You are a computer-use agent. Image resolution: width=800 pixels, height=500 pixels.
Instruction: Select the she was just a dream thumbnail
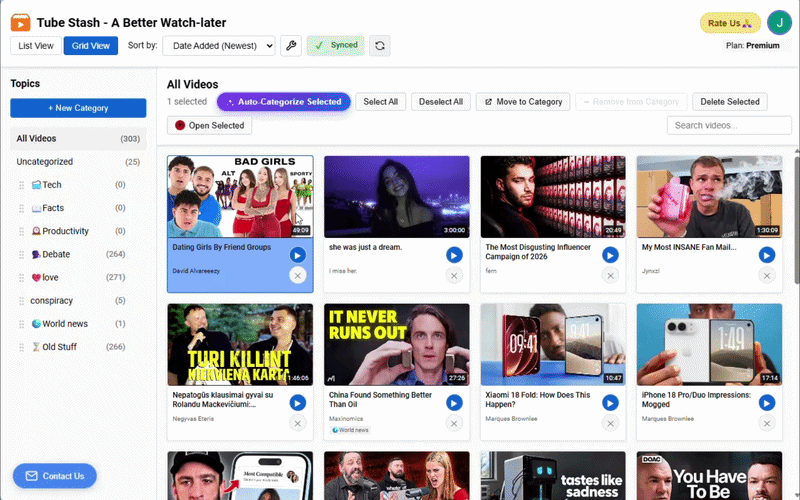396,196
